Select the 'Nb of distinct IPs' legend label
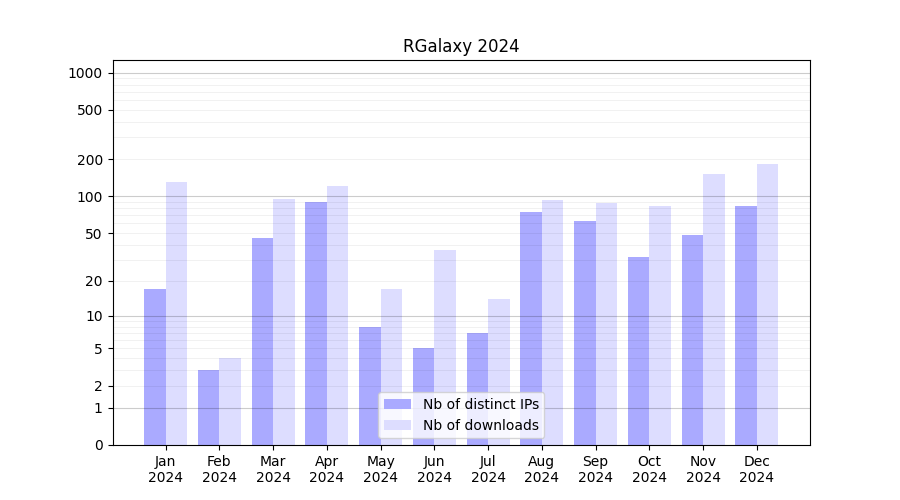The height and width of the screenshot is (500, 900). coord(480,404)
